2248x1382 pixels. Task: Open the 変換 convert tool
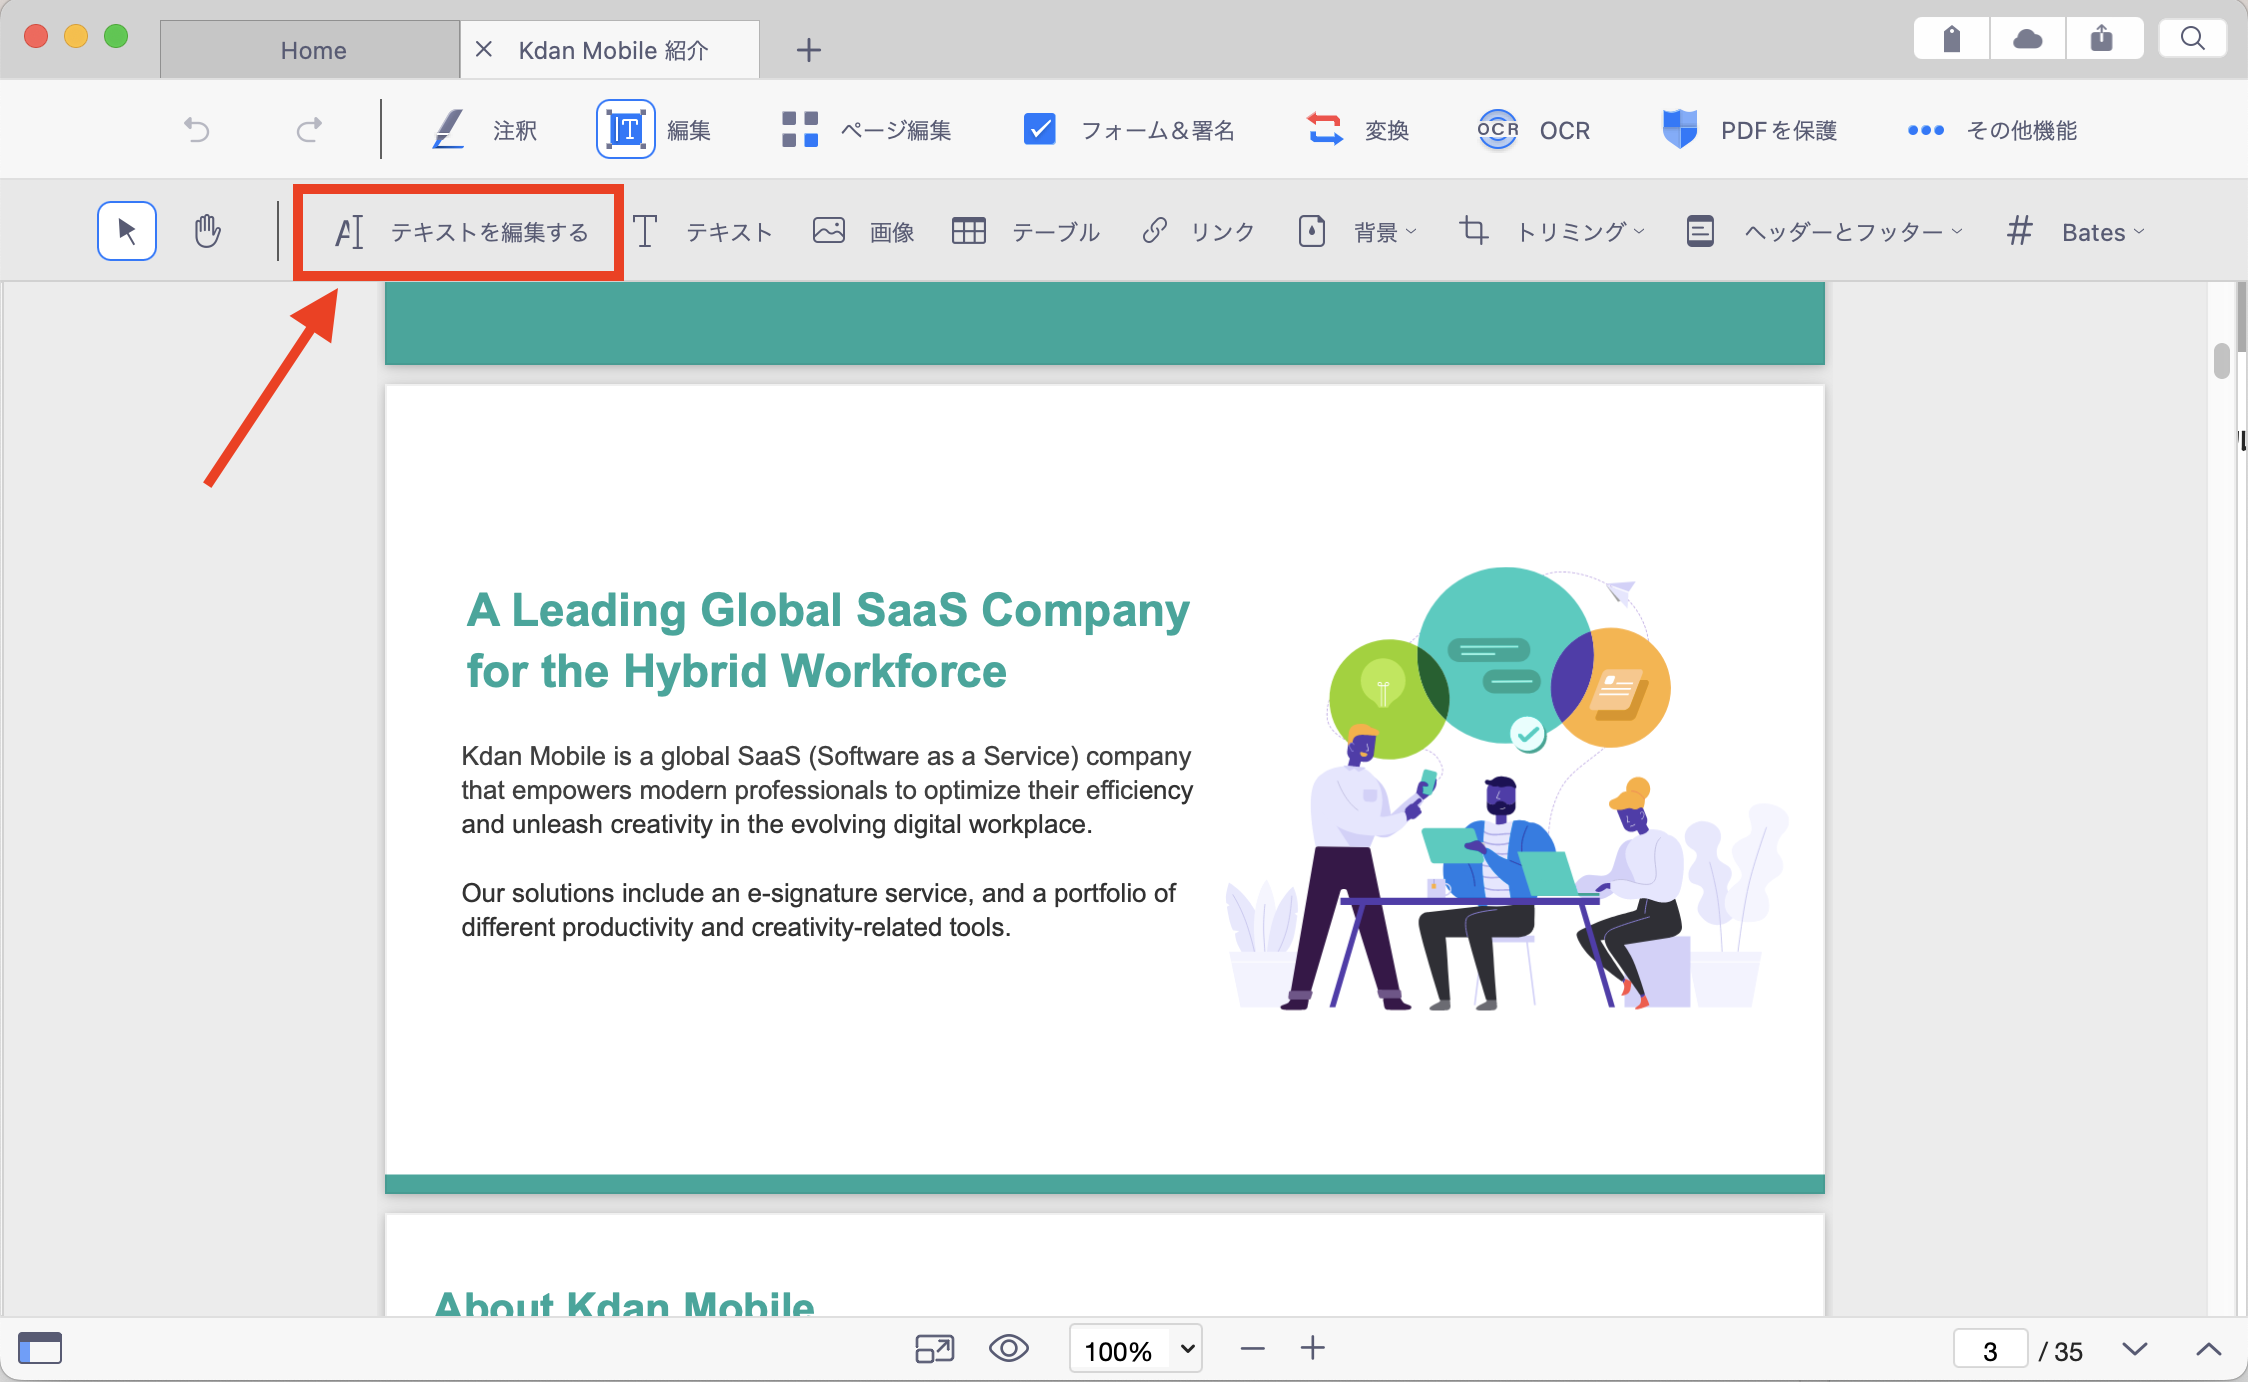tap(1357, 130)
